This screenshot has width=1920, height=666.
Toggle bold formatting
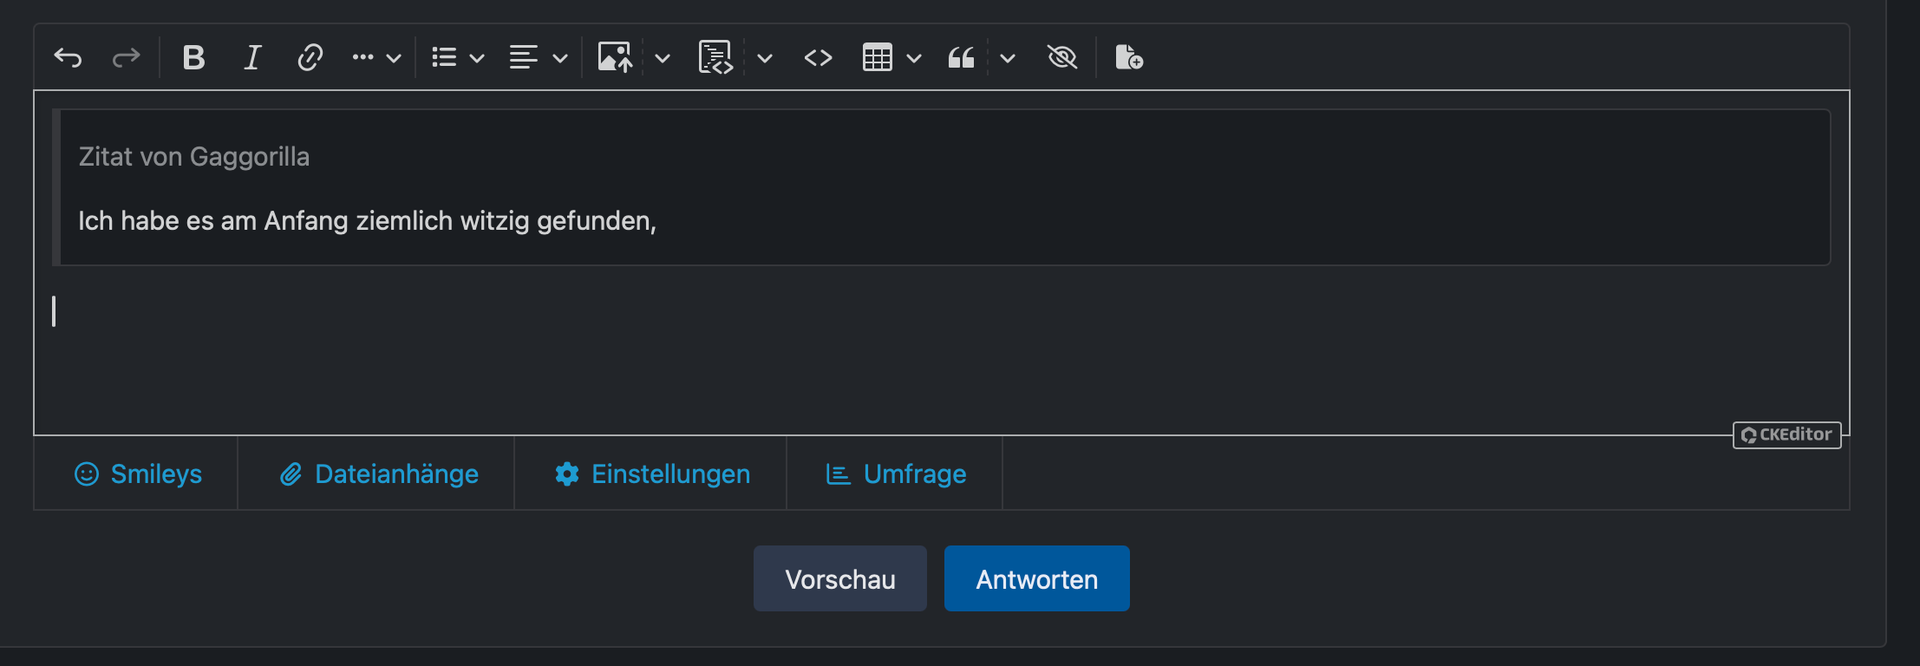(x=193, y=58)
